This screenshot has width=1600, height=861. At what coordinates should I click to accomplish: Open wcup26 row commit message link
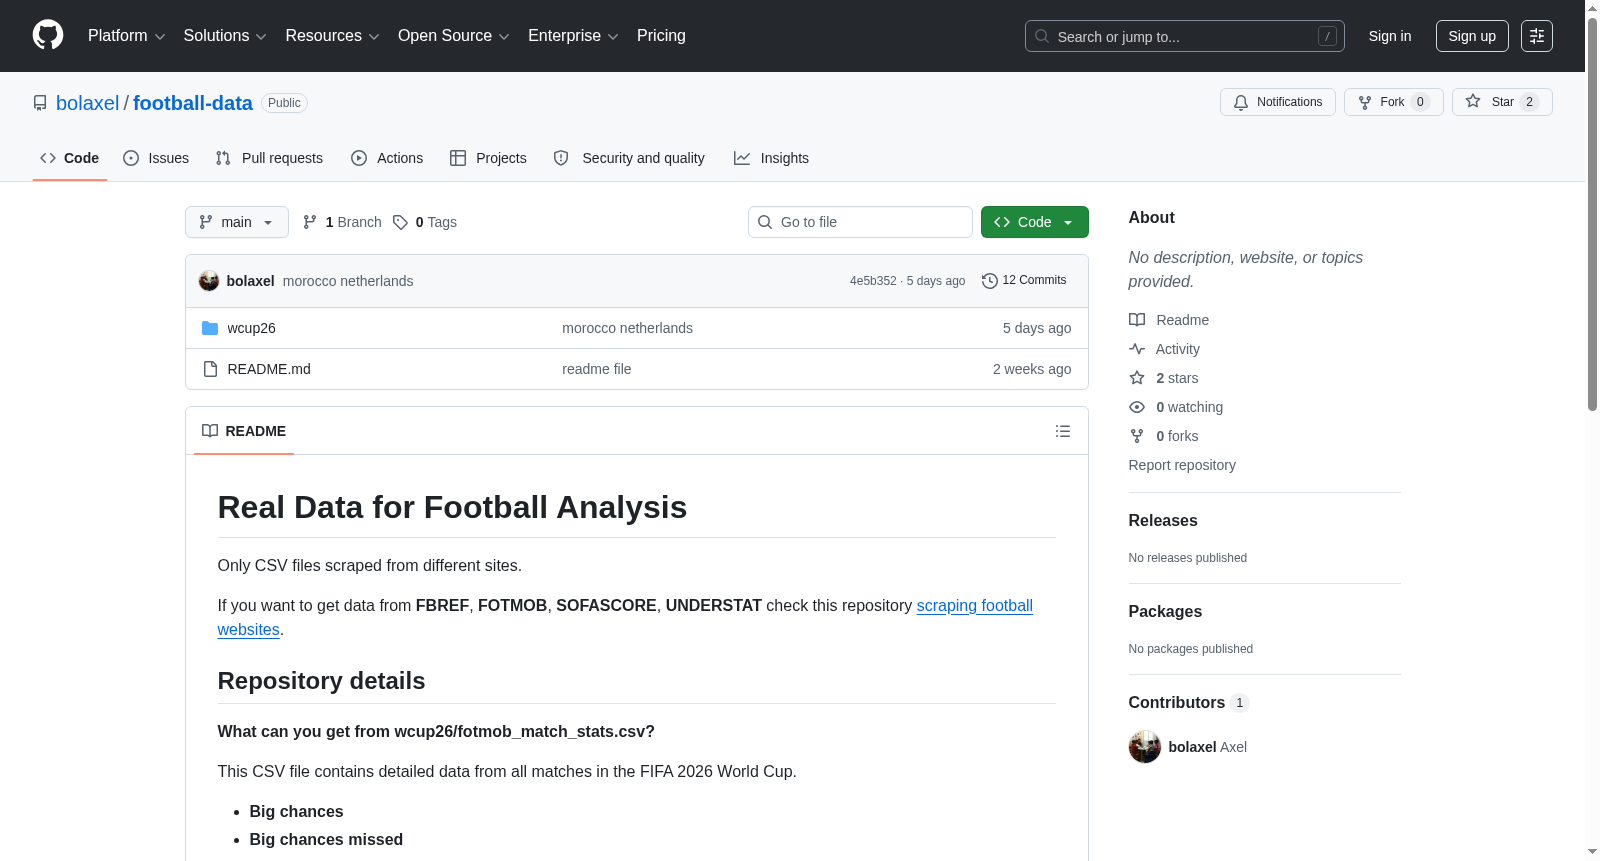[x=627, y=328]
